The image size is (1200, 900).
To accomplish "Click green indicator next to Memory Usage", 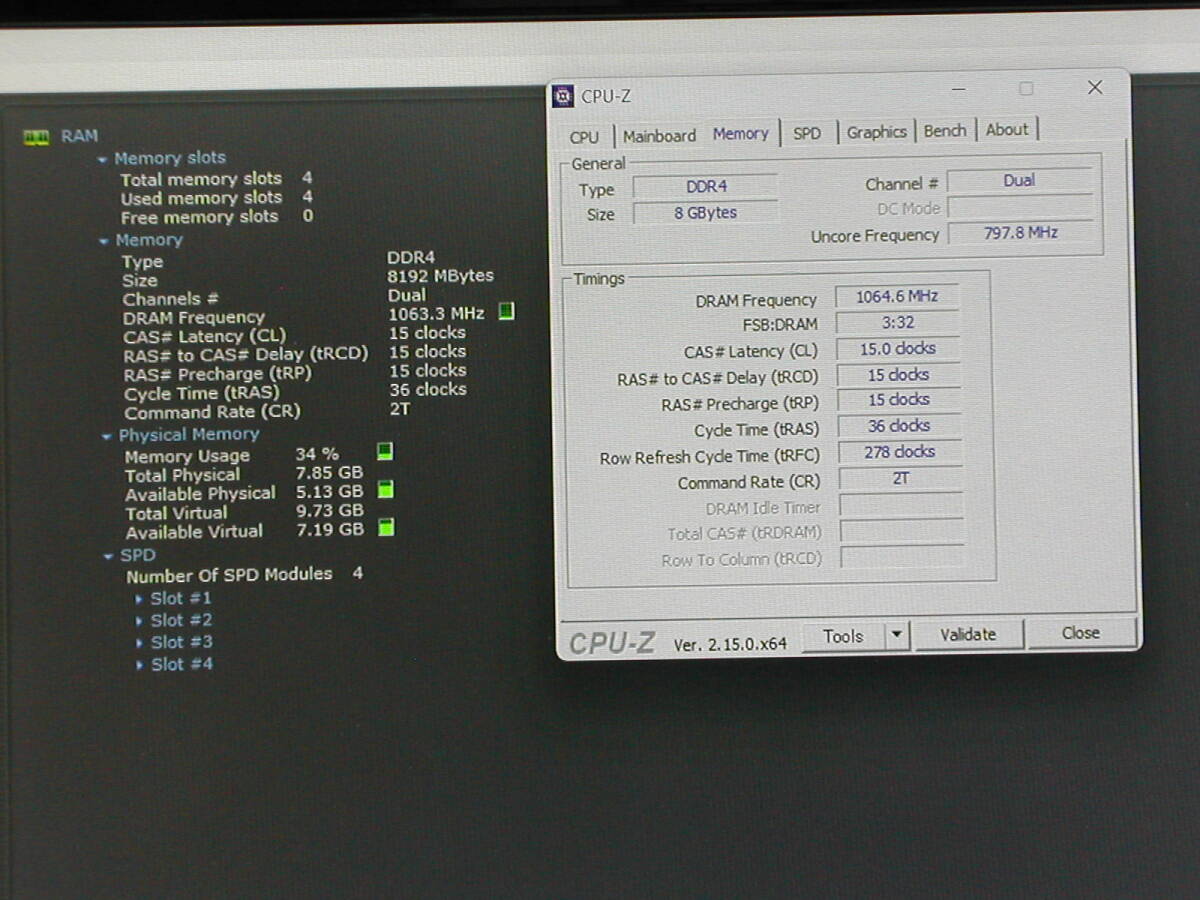I will tap(385, 452).
